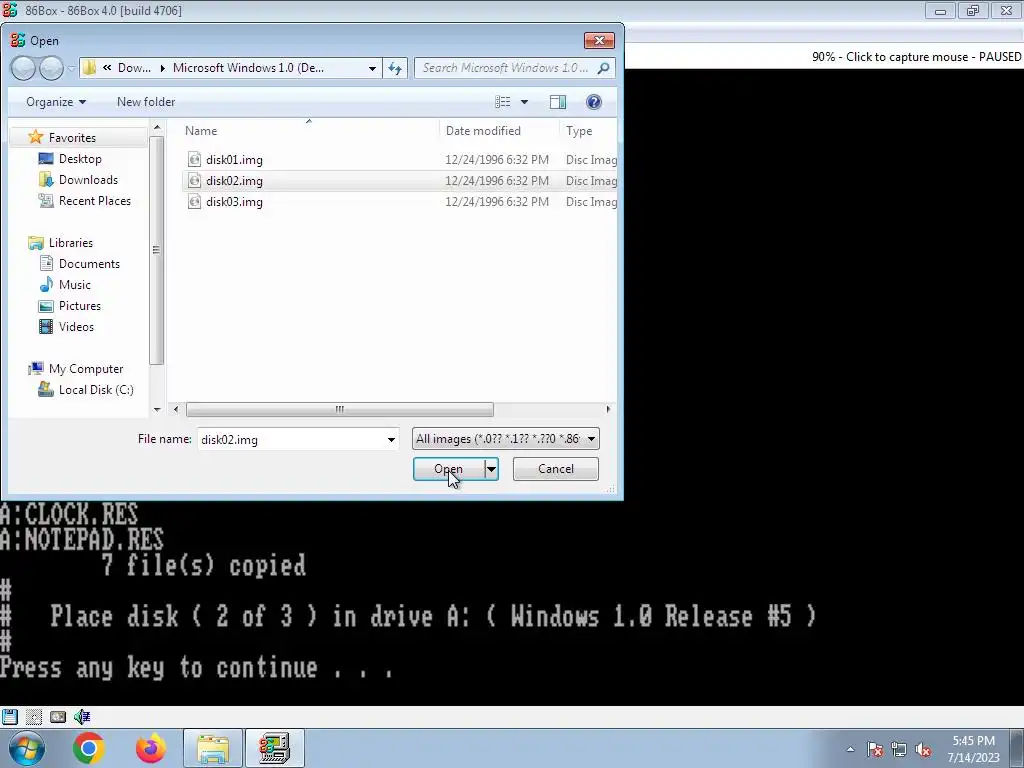The image size is (1024, 768).
Task: Launch Google Chrome from the taskbar
Action: [89, 748]
